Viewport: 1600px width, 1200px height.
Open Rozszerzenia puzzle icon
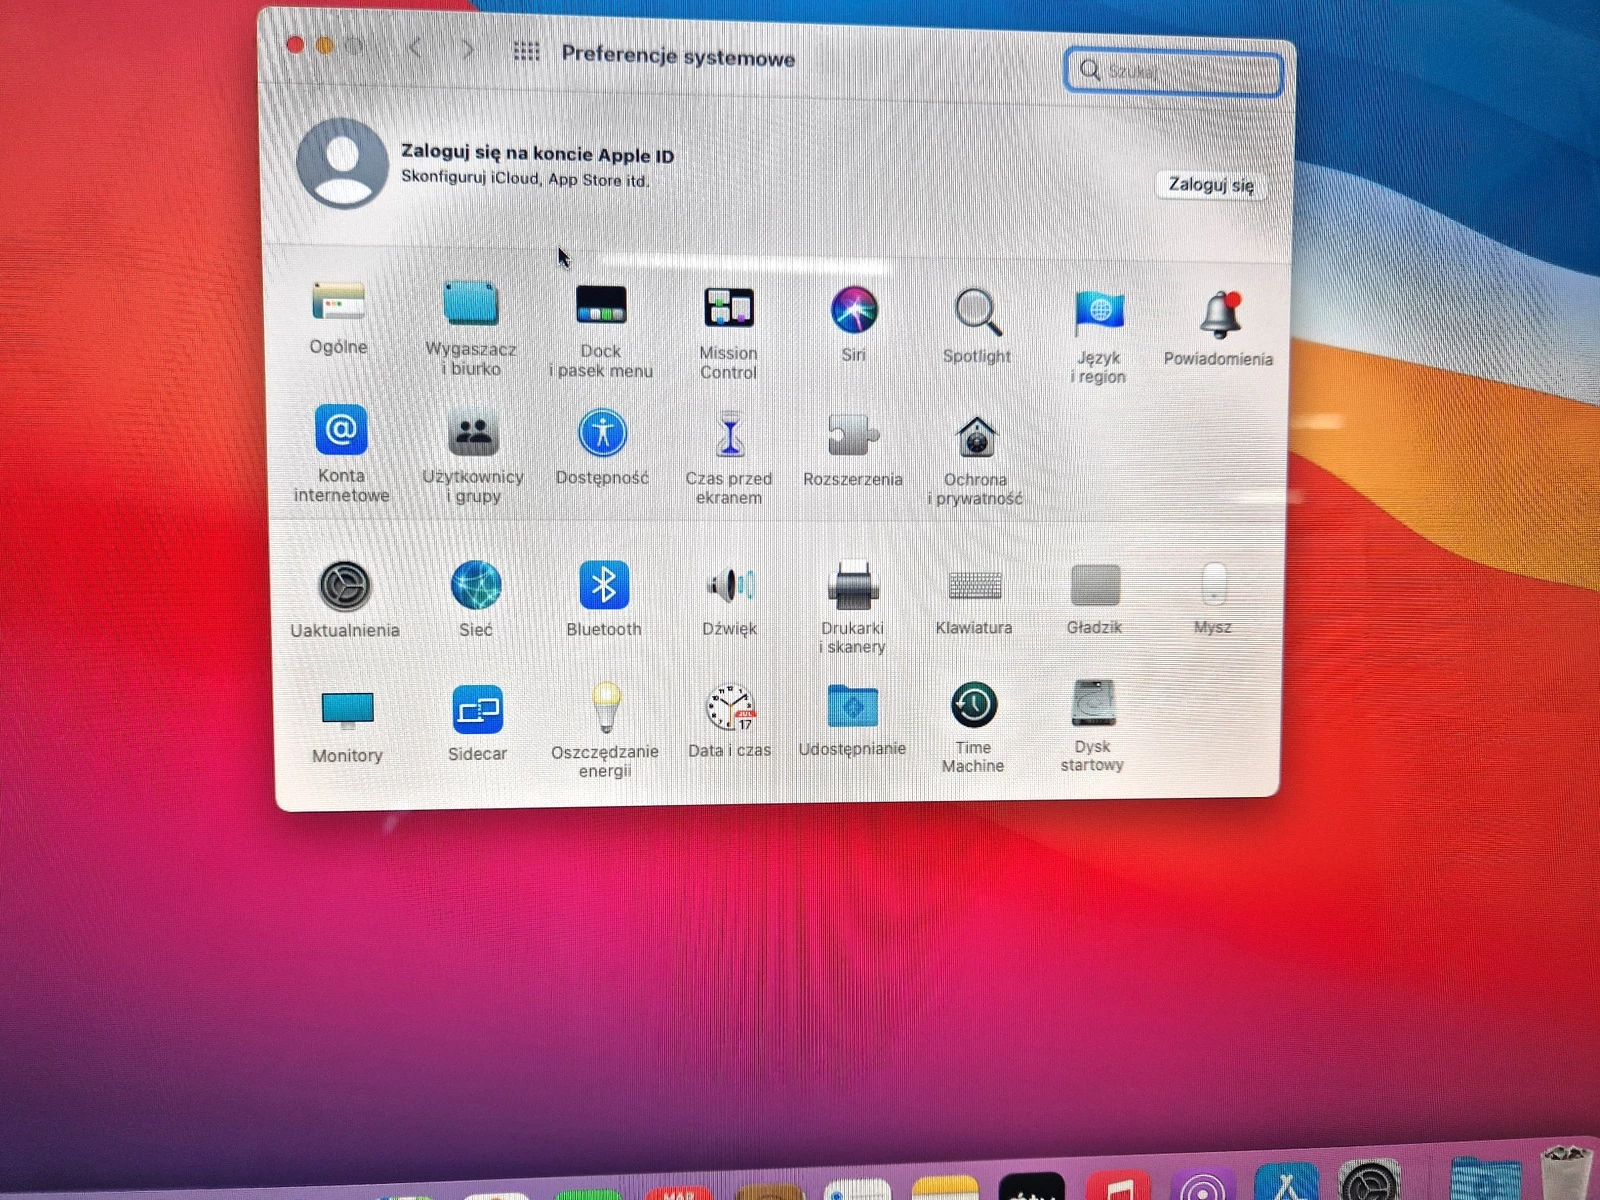pos(853,437)
